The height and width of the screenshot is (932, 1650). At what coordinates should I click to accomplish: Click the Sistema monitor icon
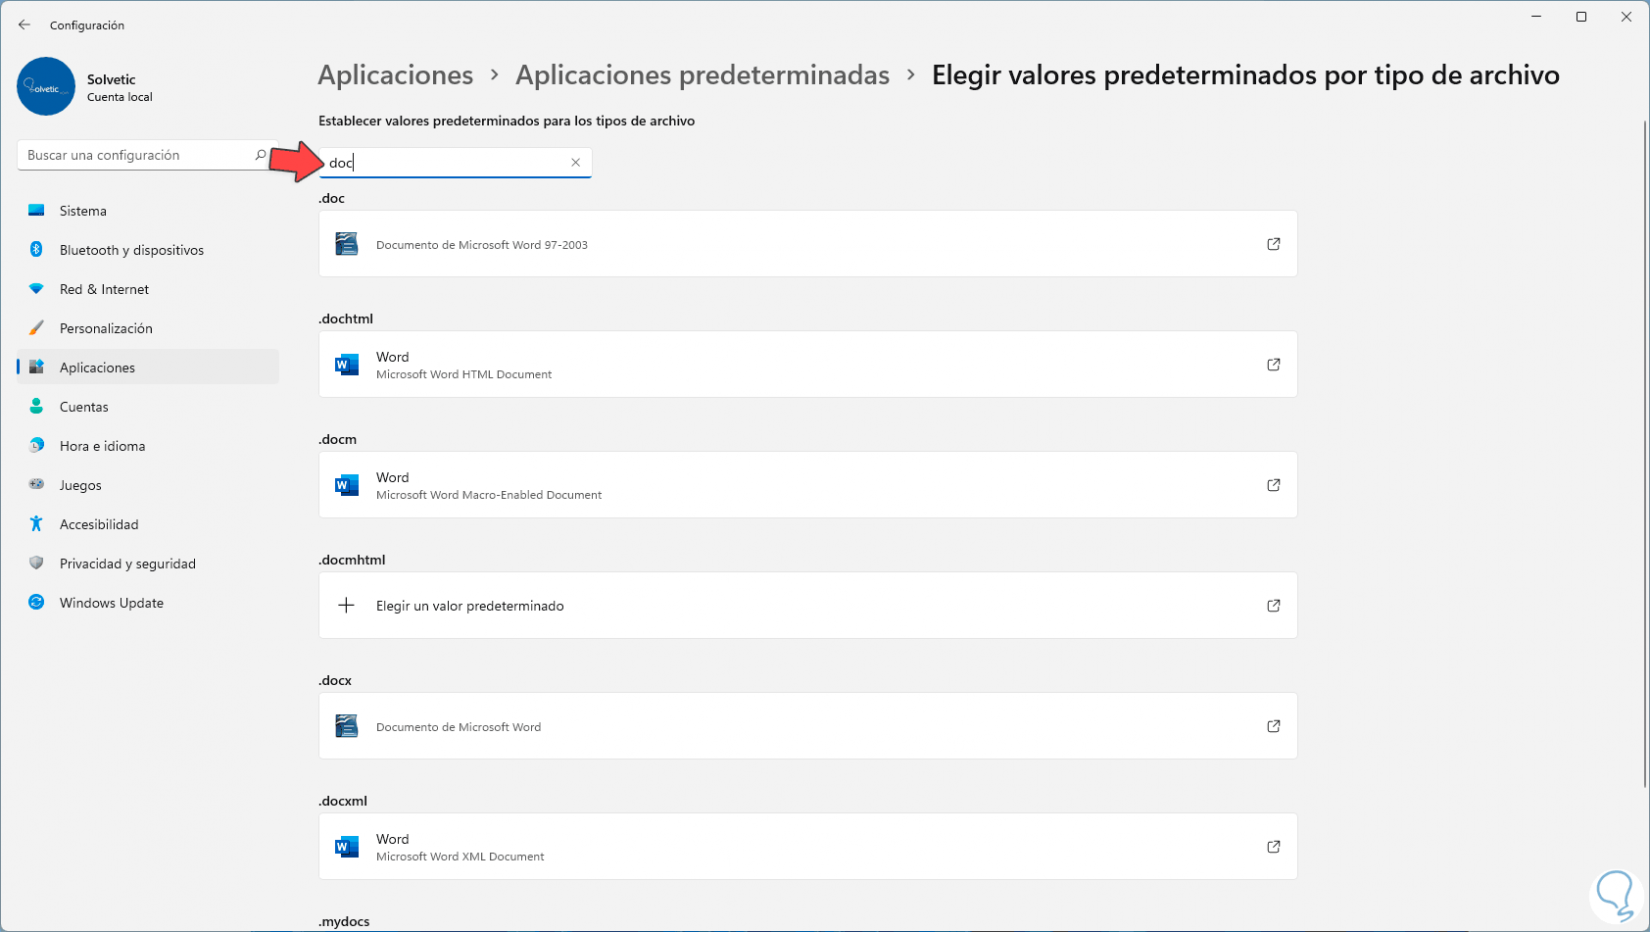[x=36, y=211]
